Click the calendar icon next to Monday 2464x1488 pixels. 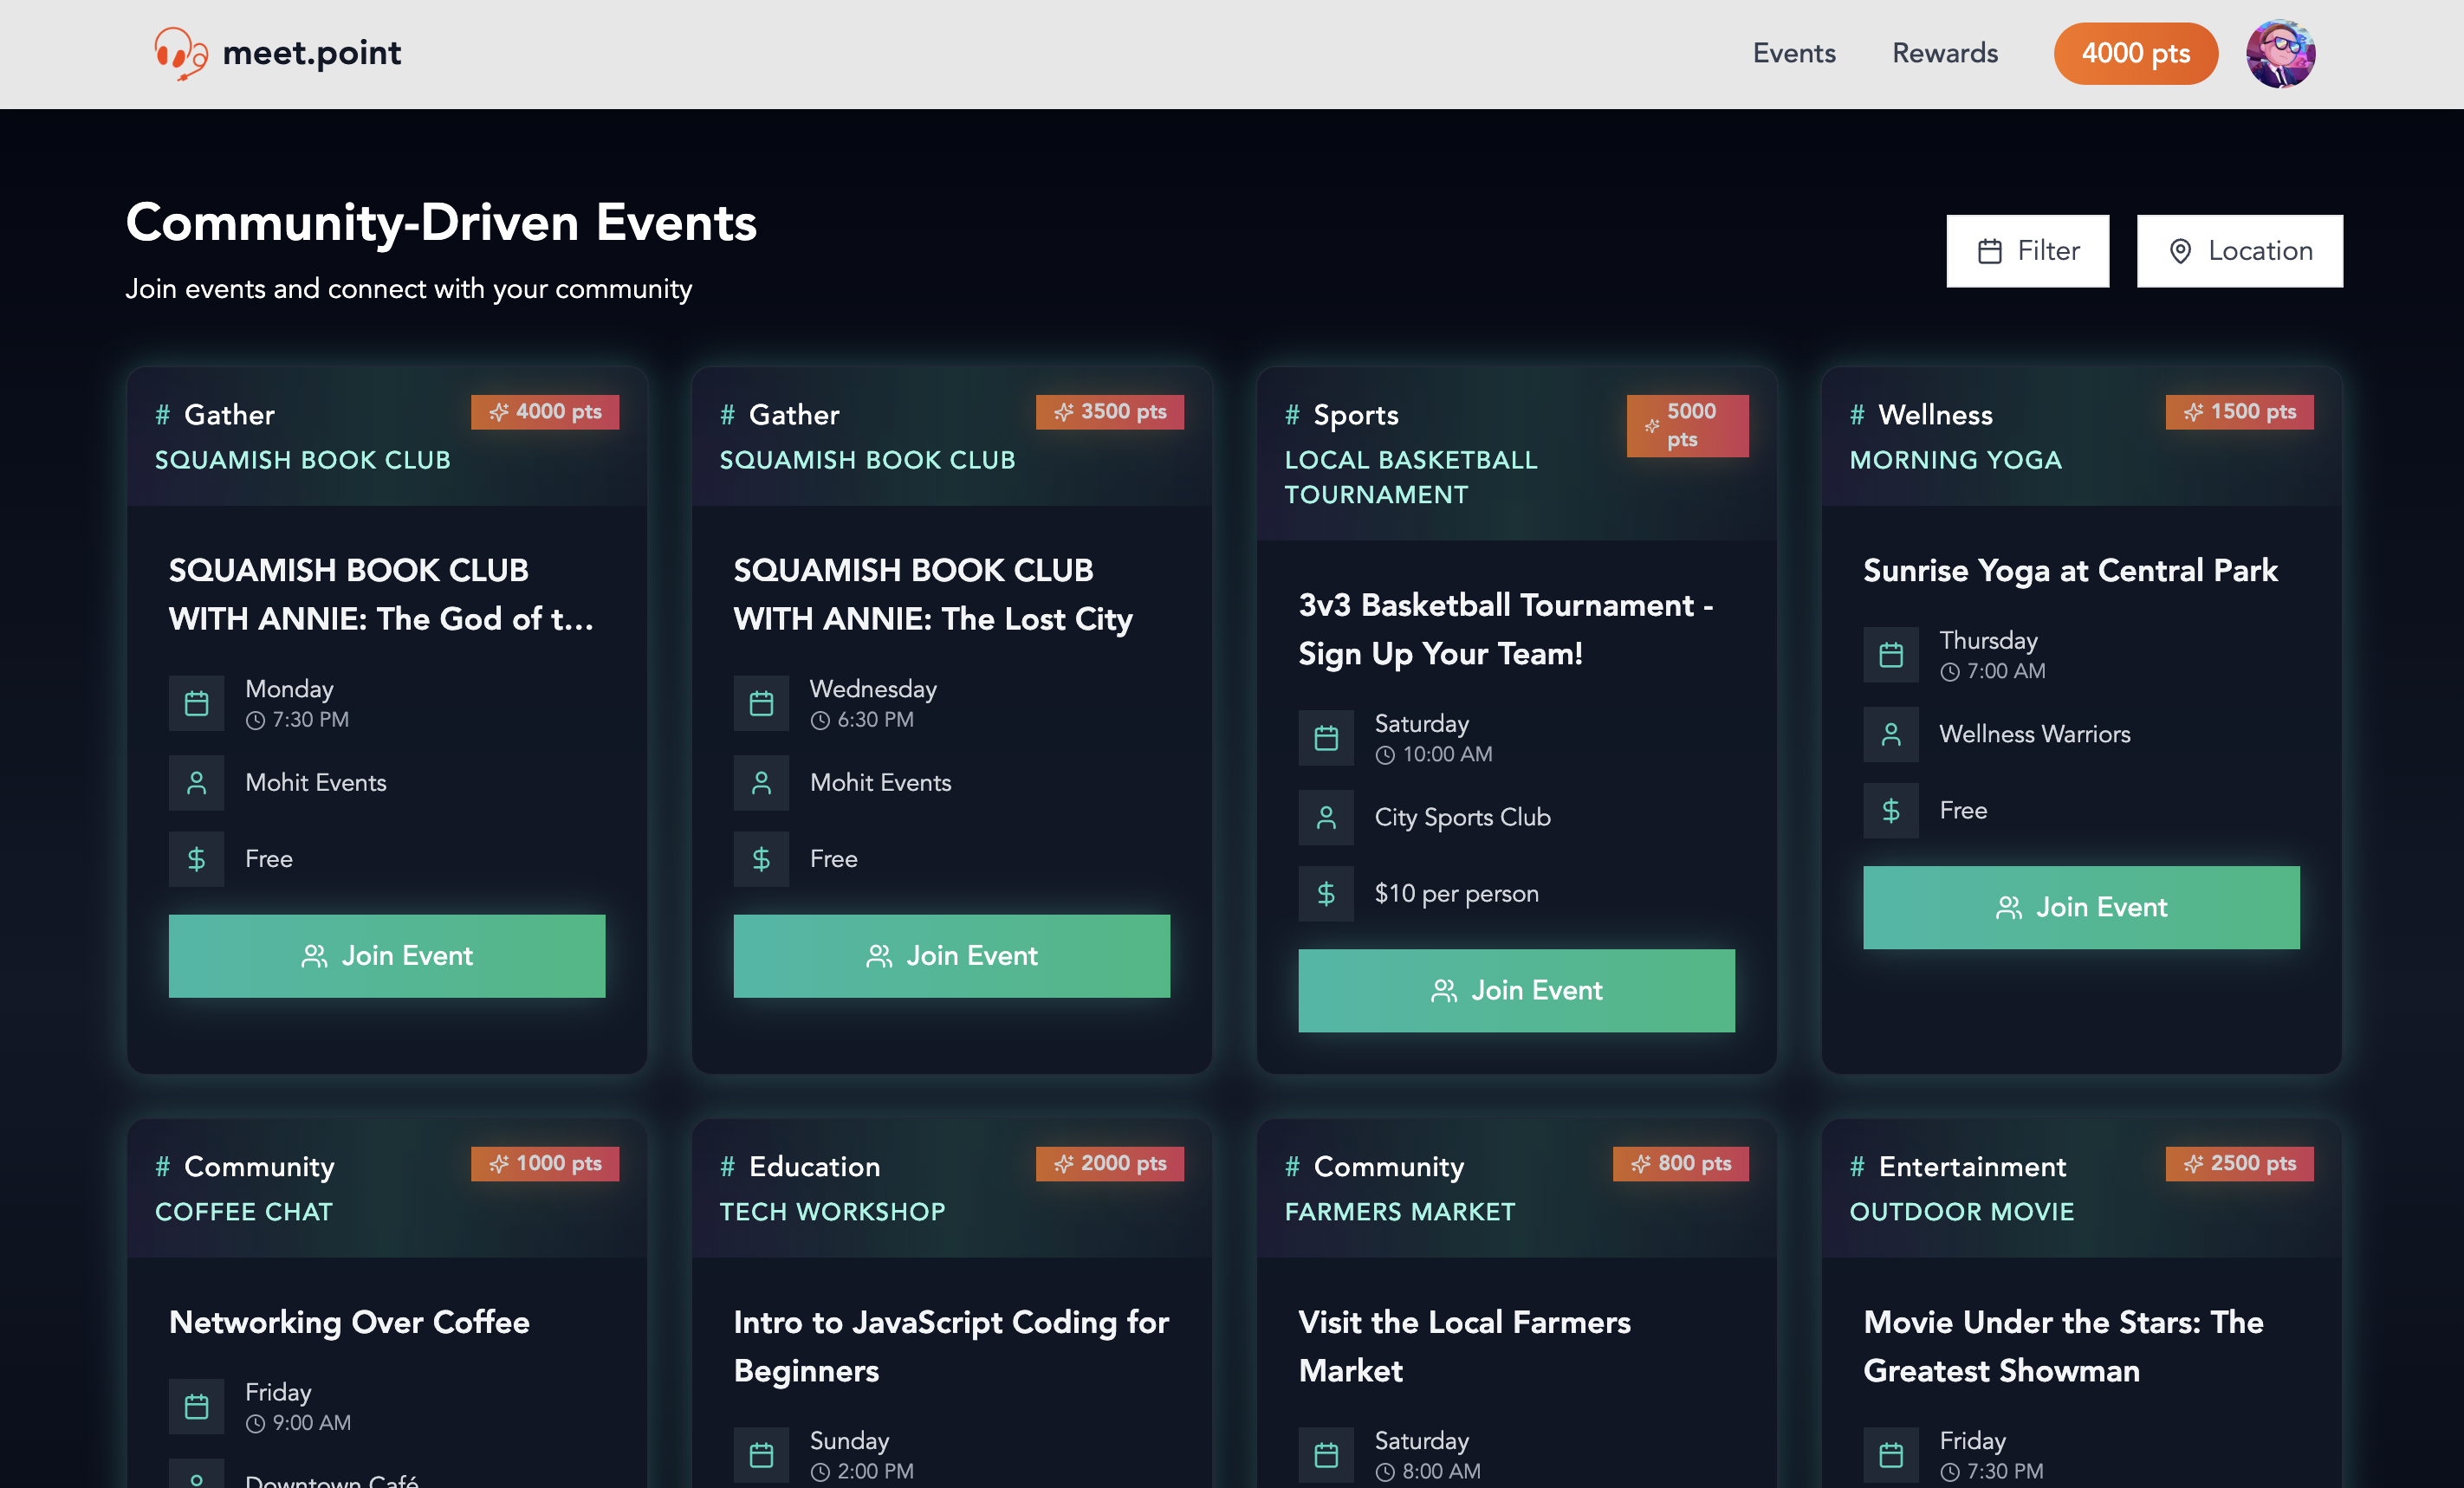pyautogui.click(x=197, y=703)
